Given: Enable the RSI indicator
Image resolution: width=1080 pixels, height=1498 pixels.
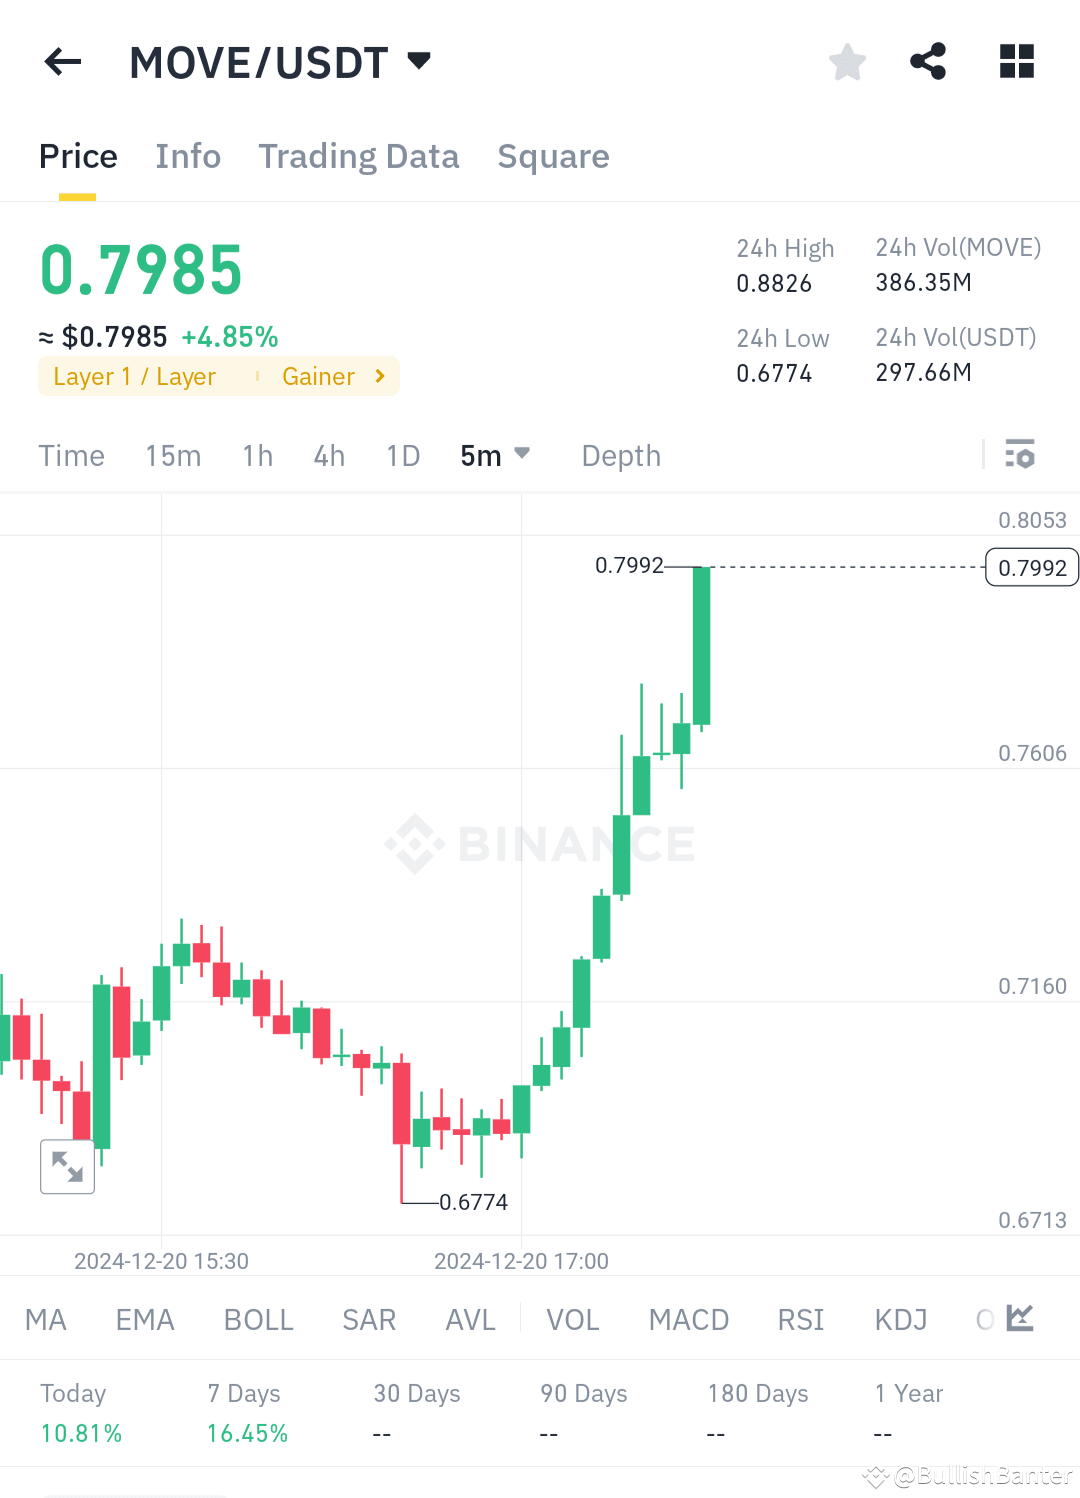Looking at the screenshot, I should [x=800, y=1320].
